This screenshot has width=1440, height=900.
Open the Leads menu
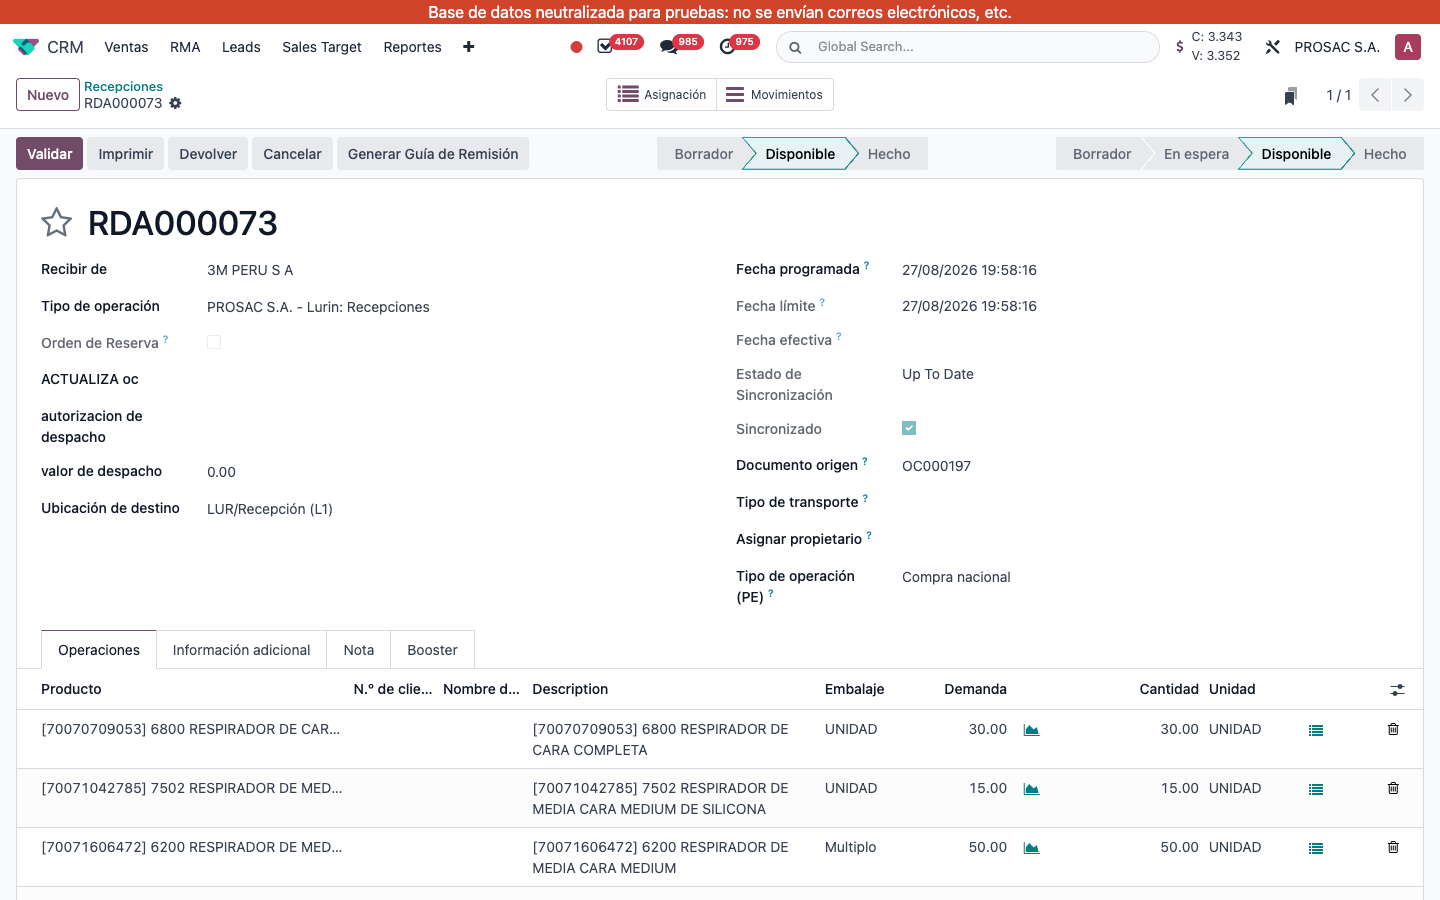click(x=241, y=47)
